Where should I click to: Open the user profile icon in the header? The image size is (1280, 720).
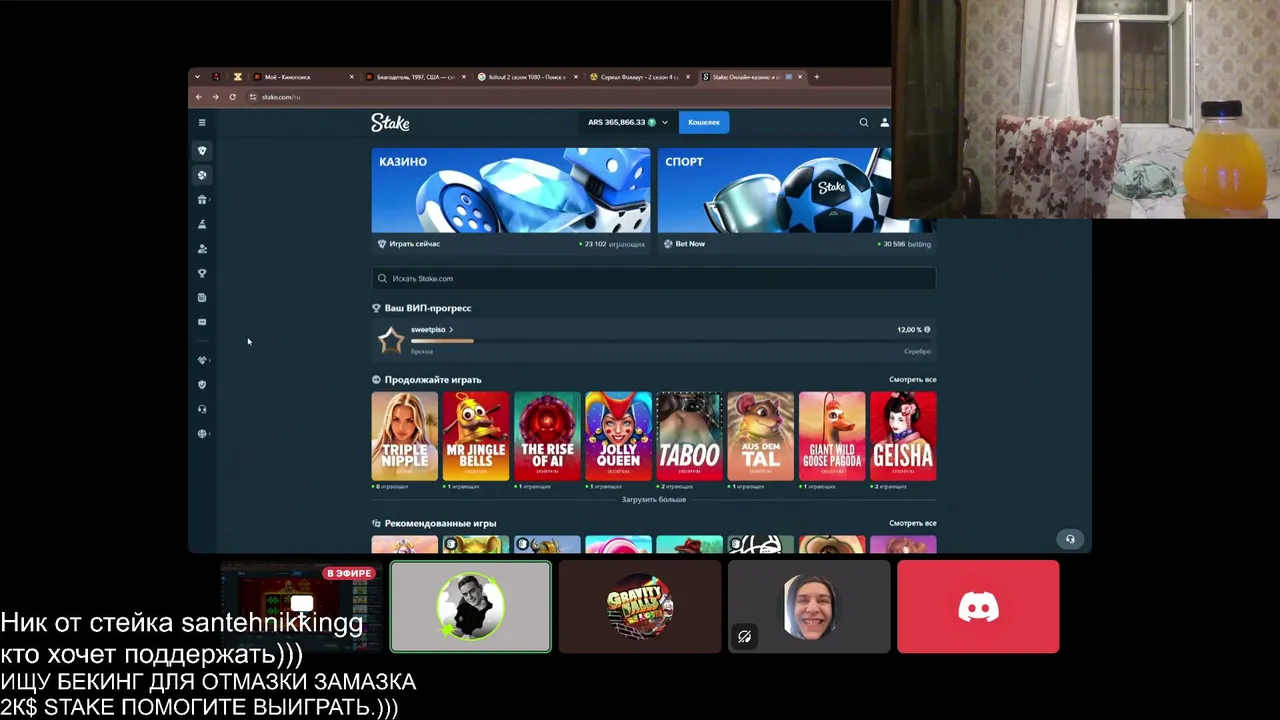[884, 122]
